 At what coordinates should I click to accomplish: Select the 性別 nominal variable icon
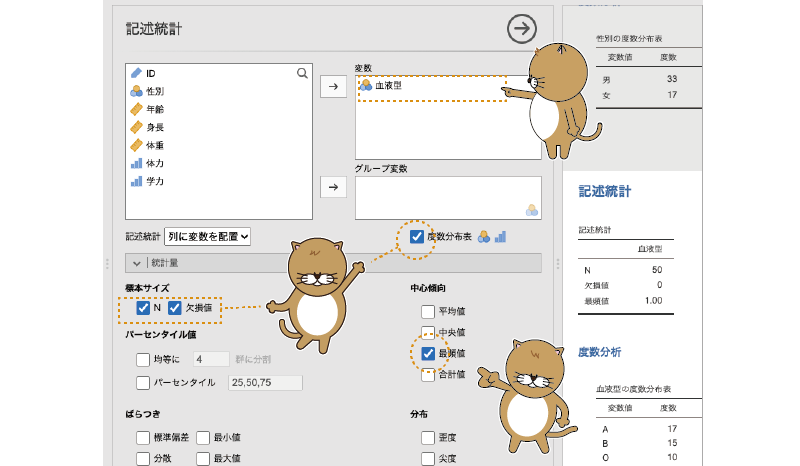pyautogui.click(x=136, y=91)
